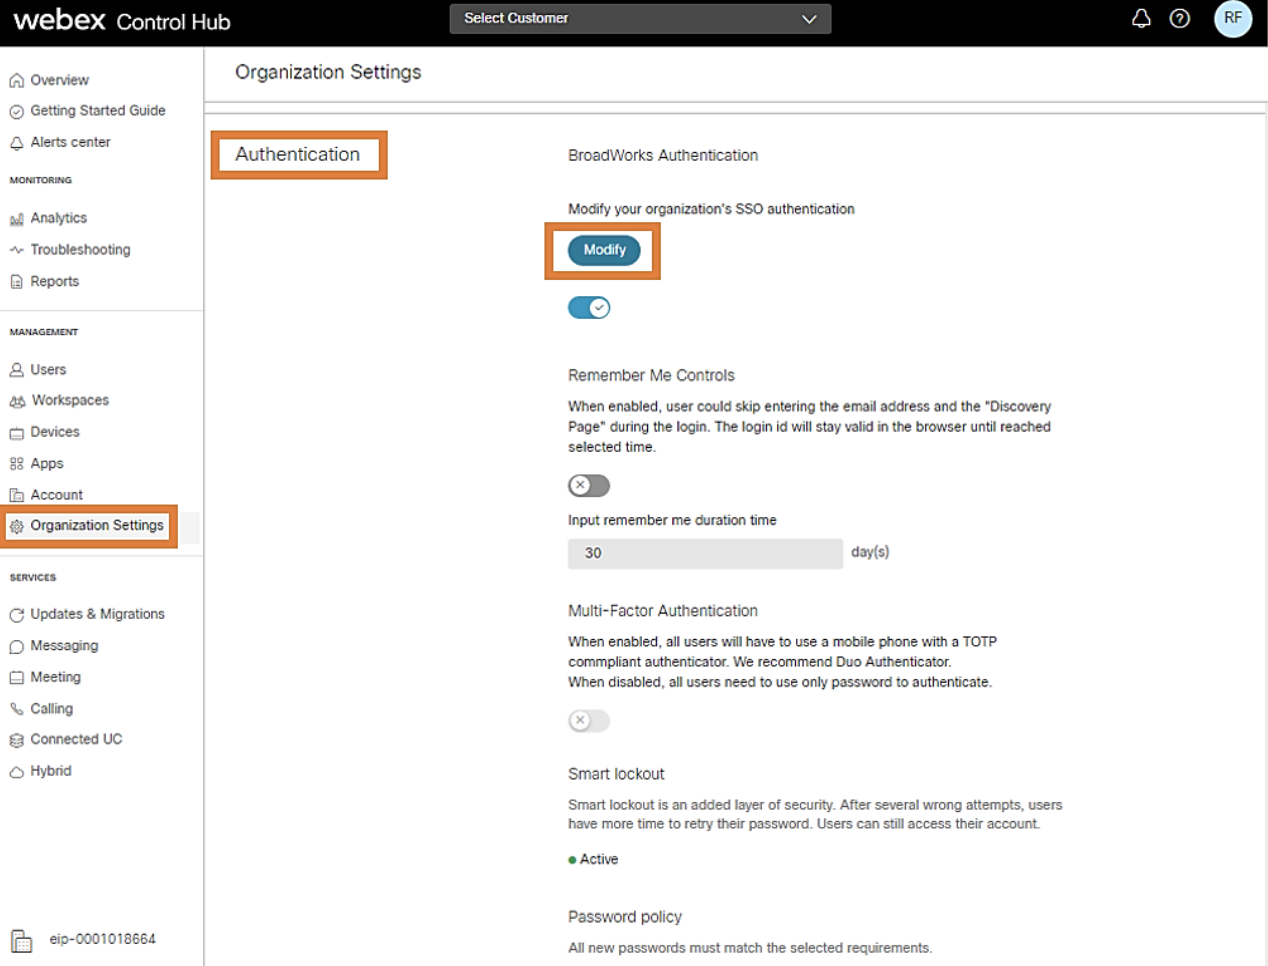Viewport: 1268px width, 966px height.
Task: Open Reports page
Action: (54, 281)
